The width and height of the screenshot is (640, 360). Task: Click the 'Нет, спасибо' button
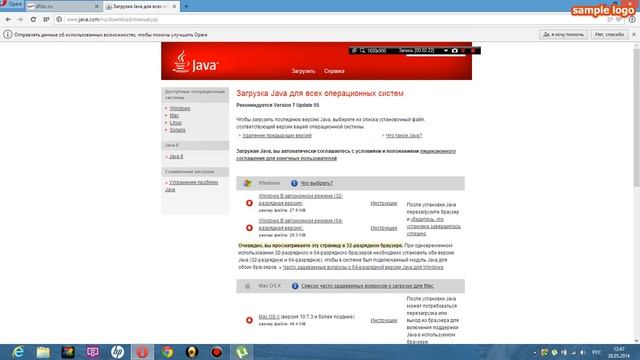(609, 35)
